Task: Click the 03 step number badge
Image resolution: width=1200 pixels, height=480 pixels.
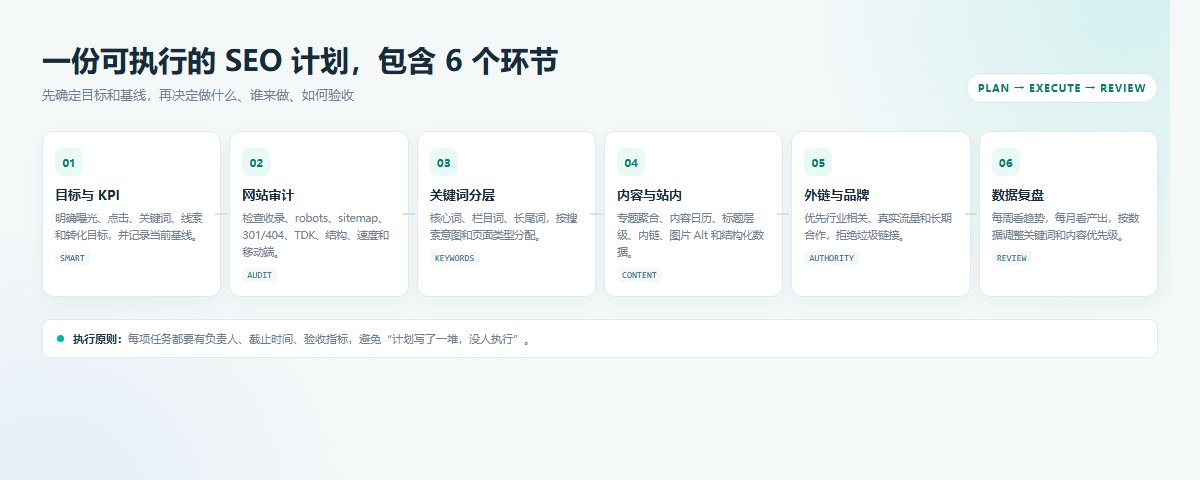Action: (x=443, y=162)
